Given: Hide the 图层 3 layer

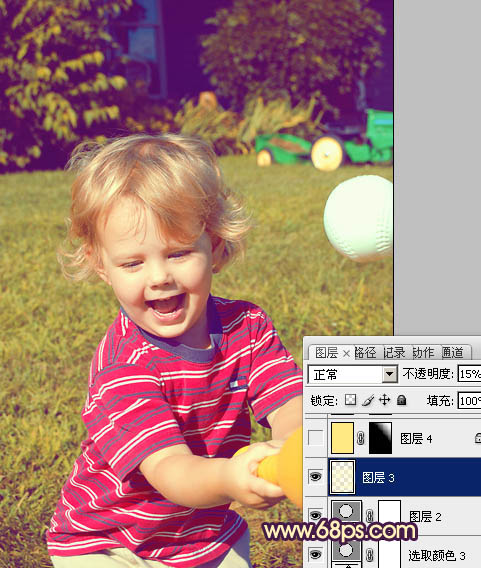Looking at the screenshot, I should (x=315, y=477).
